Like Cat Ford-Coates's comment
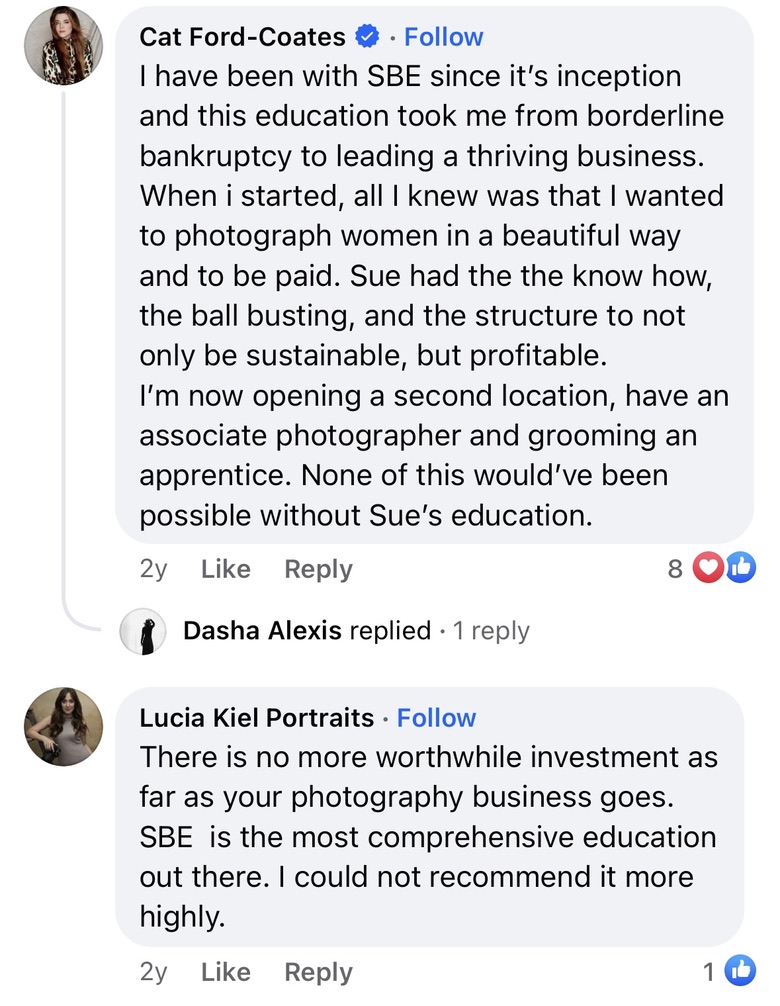The height and width of the screenshot is (1006, 780). (225, 569)
